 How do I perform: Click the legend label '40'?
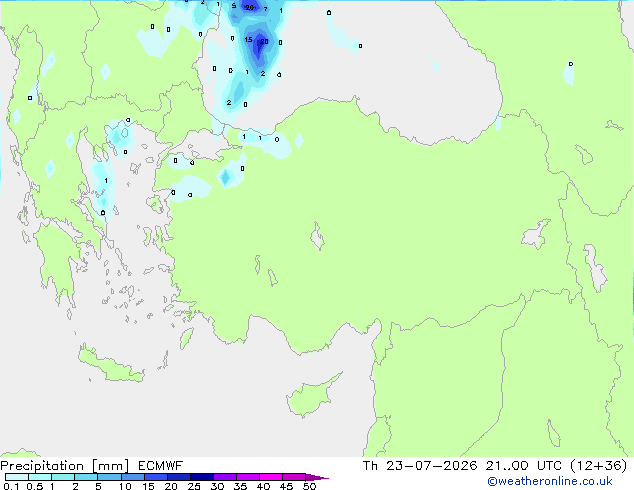[263, 486]
